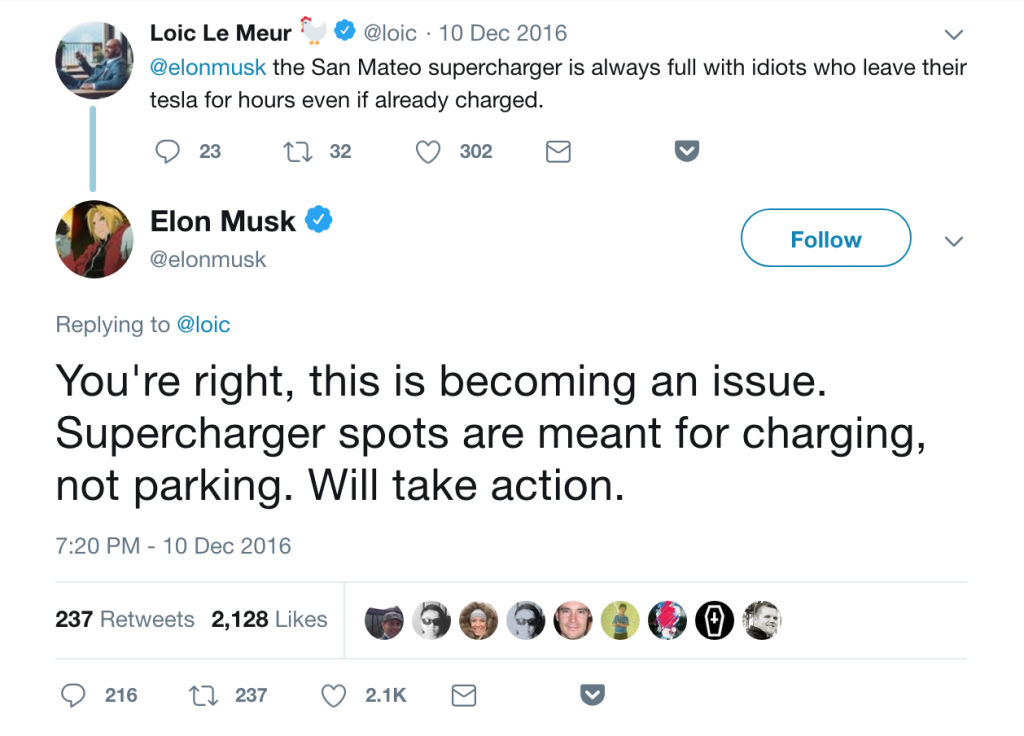Reply to Elon Musk's tweet
Viewport: 1024px width, 736px height.
coord(72,696)
